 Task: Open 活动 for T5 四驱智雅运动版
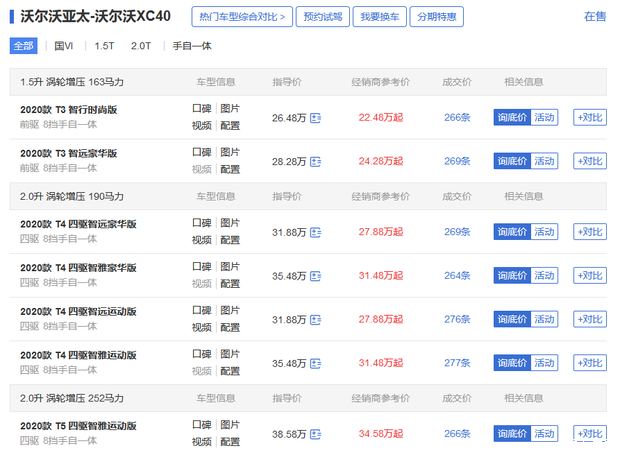pyautogui.click(x=544, y=434)
